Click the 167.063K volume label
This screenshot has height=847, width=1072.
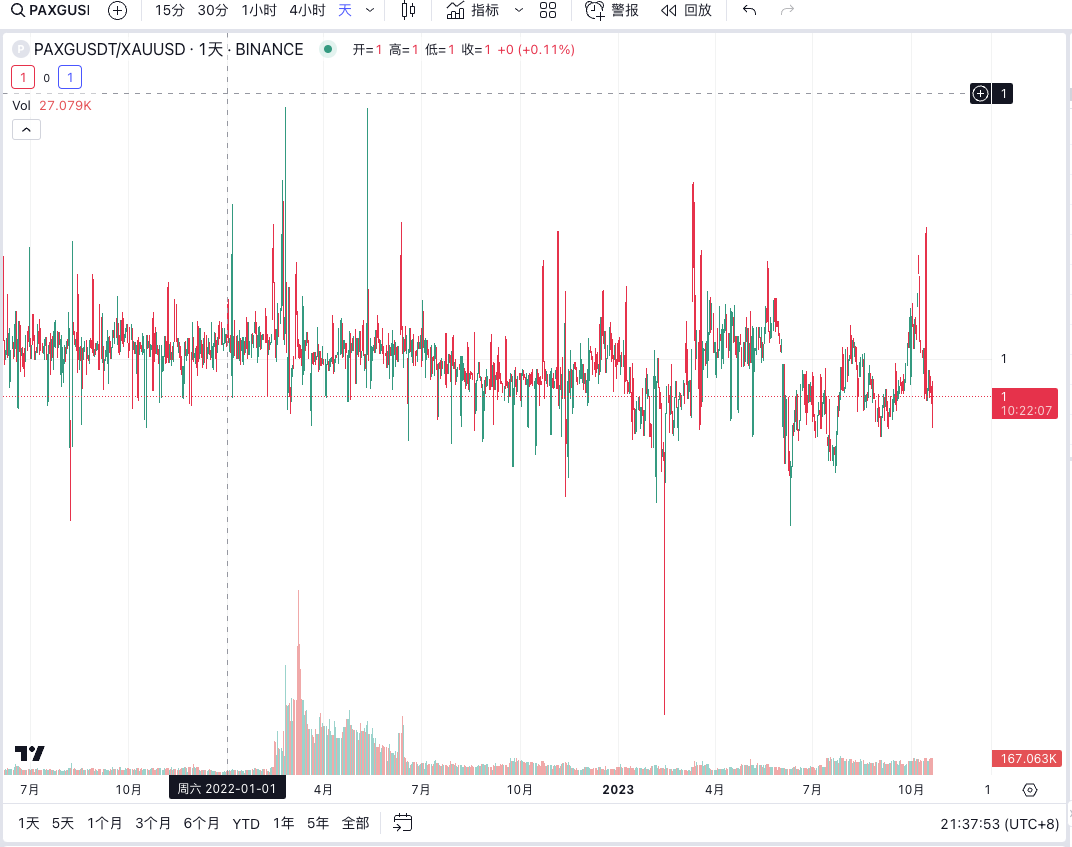tap(1027, 758)
